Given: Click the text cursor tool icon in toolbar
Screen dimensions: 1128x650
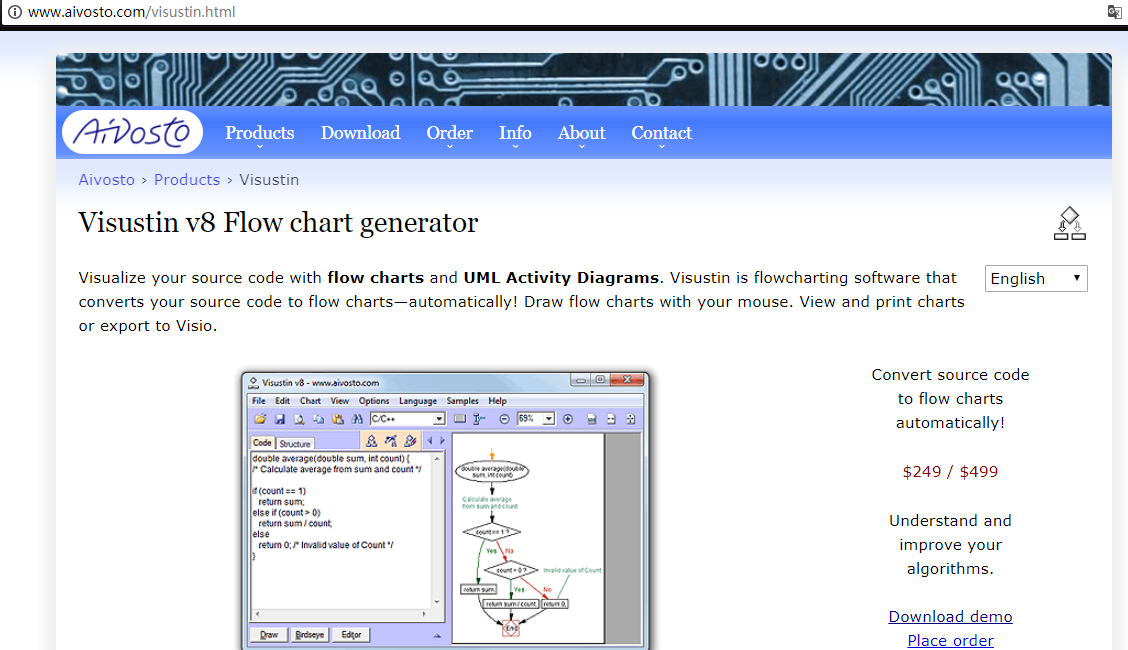Looking at the screenshot, I should tap(479, 419).
